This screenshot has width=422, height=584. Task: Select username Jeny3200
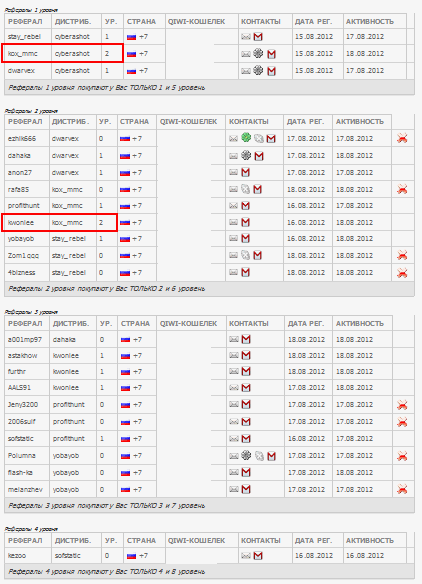tap(23, 405)
